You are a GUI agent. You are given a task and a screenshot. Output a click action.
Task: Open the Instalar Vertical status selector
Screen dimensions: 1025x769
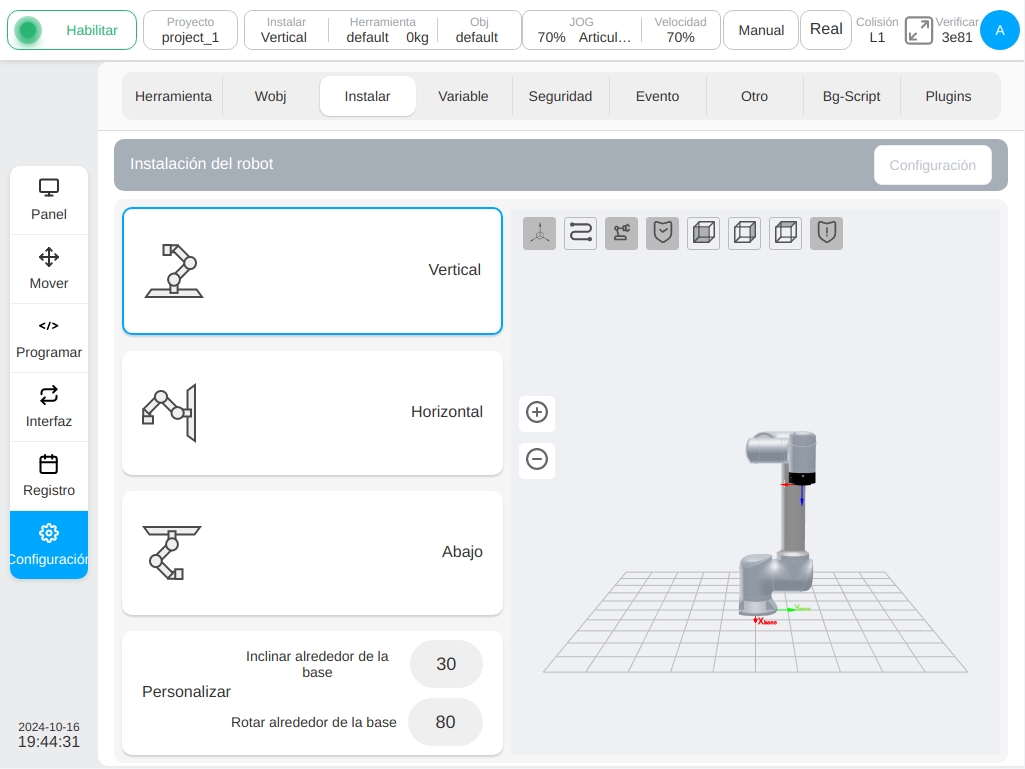(x=284, y=30)
